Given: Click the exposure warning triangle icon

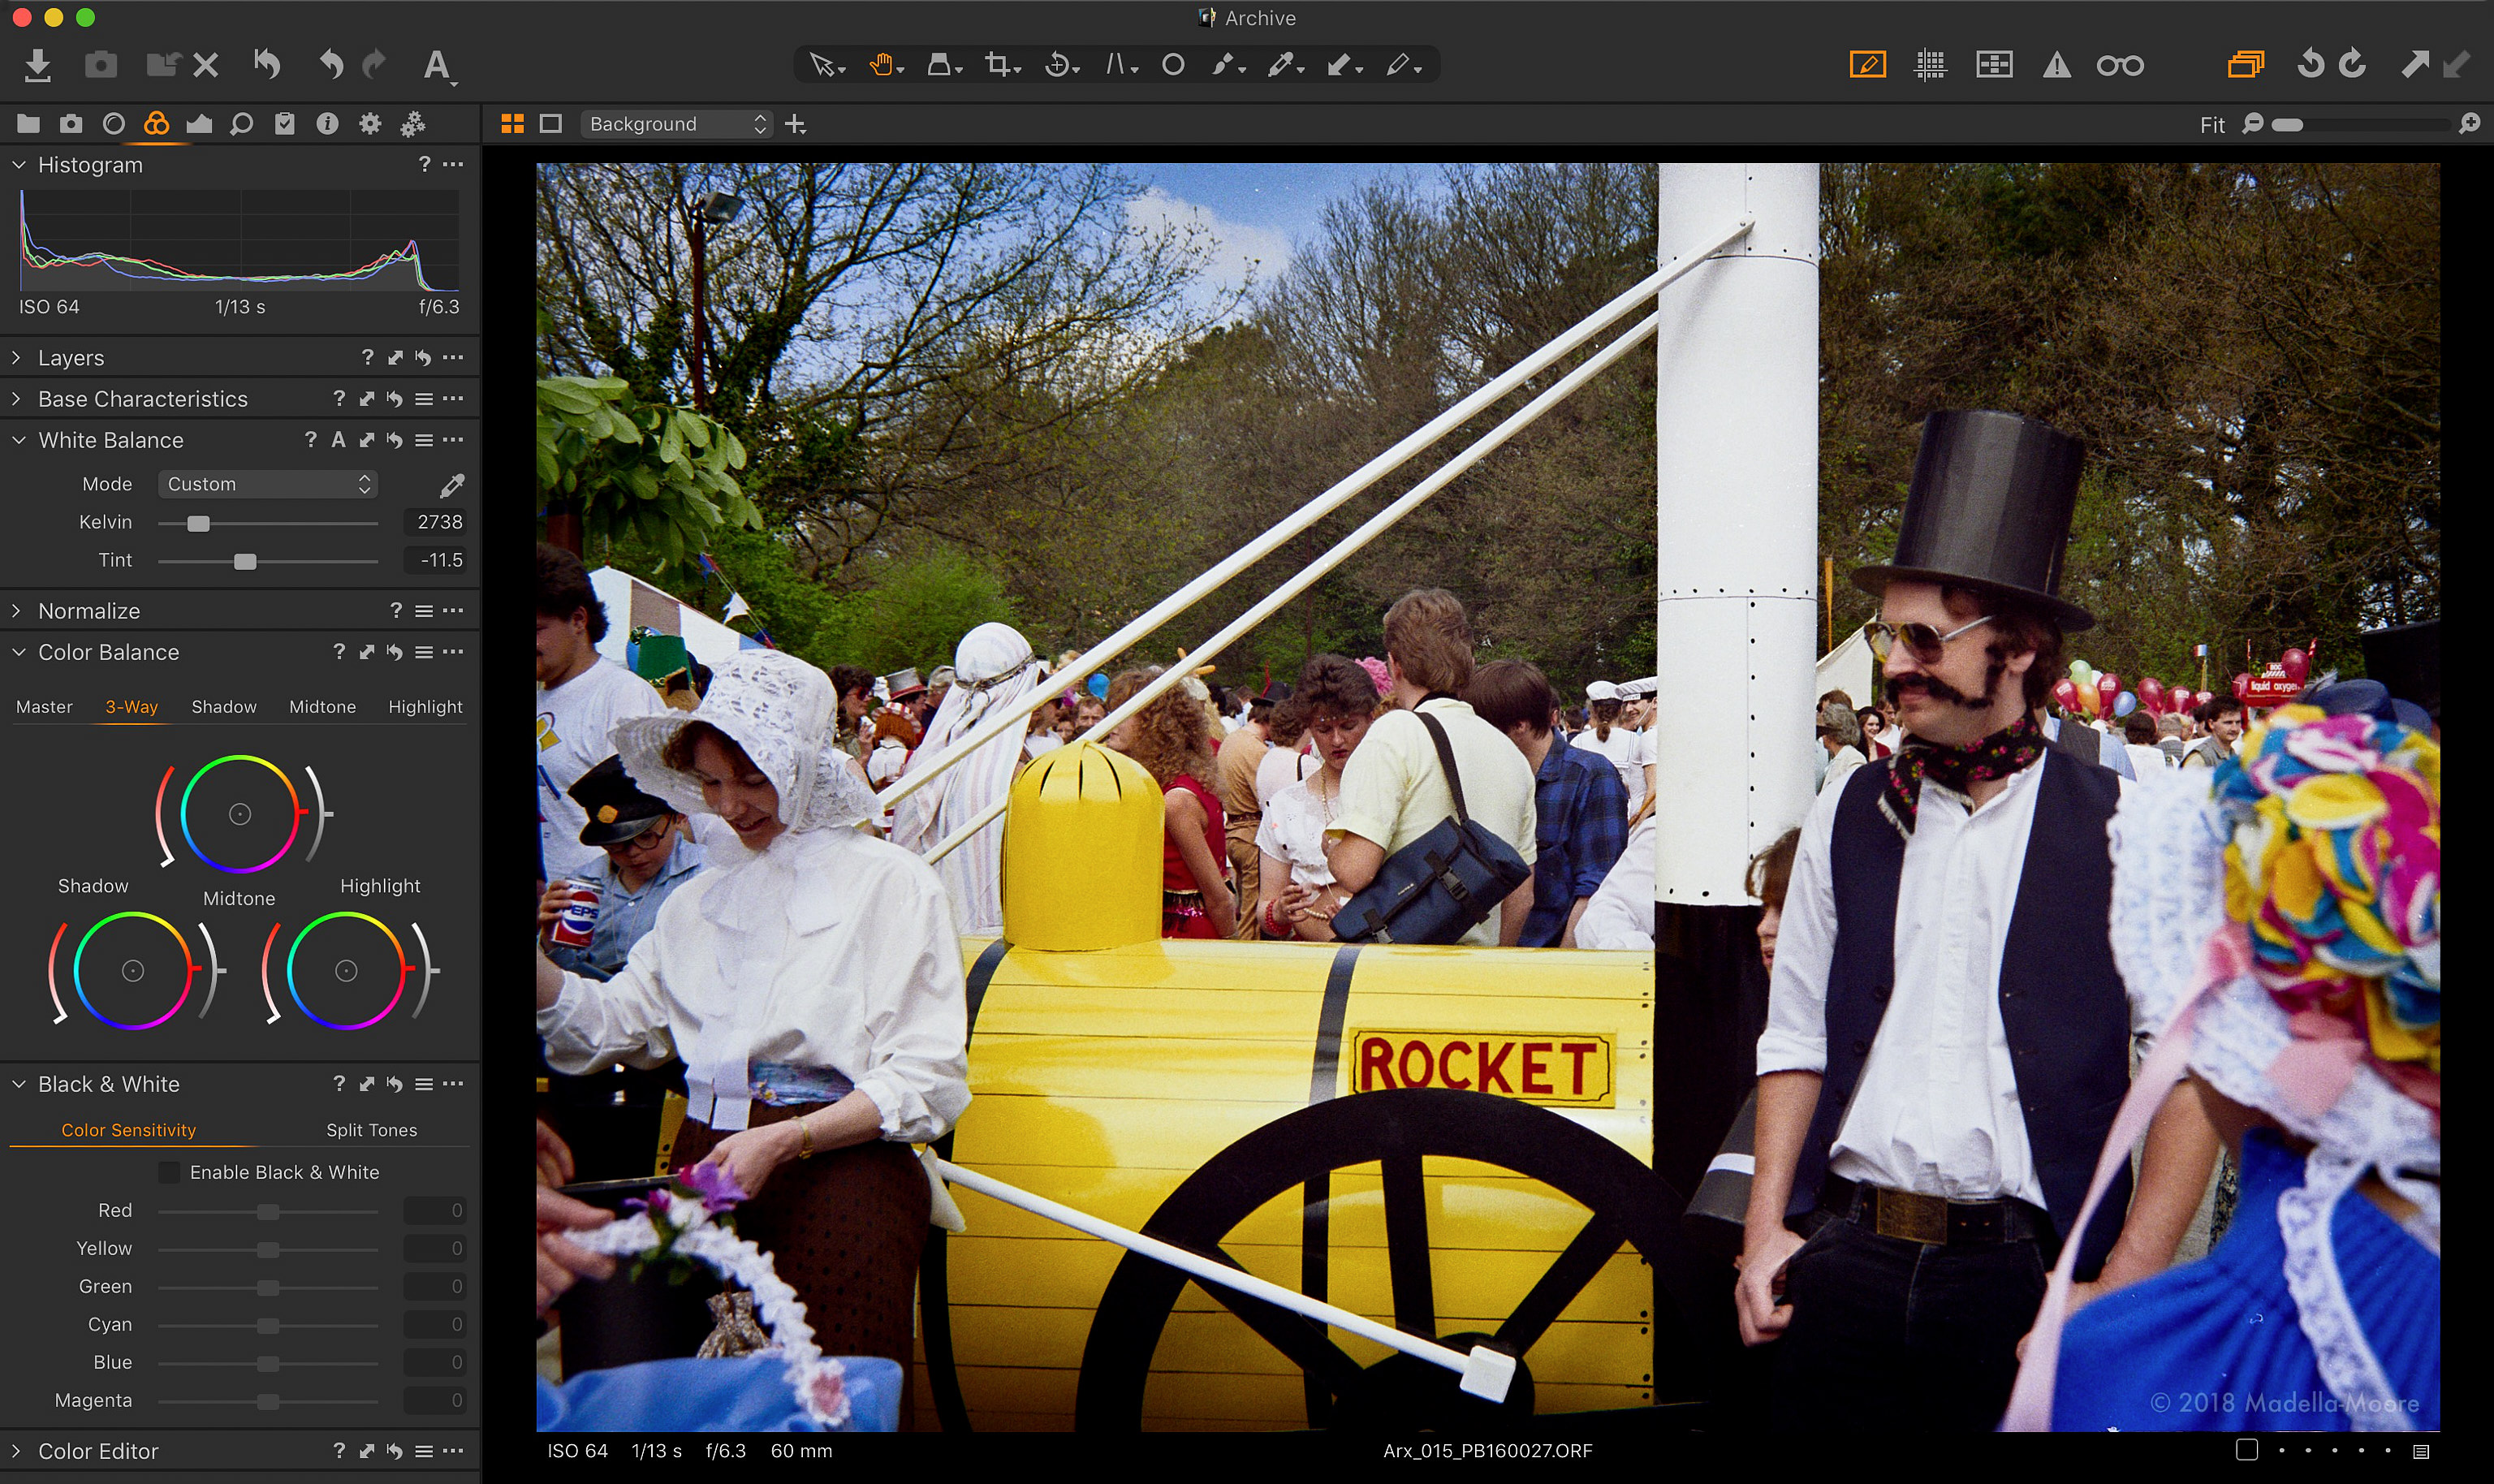Looking at the screenshot, I should 2056,66.
